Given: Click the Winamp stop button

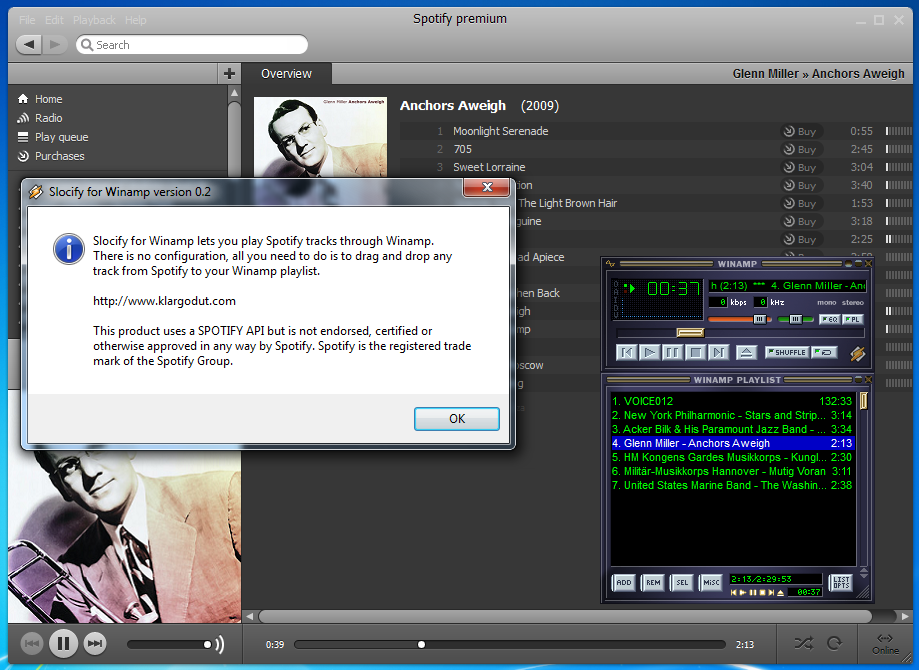Looking at the screenshot, I should click(x=696, y=352).
